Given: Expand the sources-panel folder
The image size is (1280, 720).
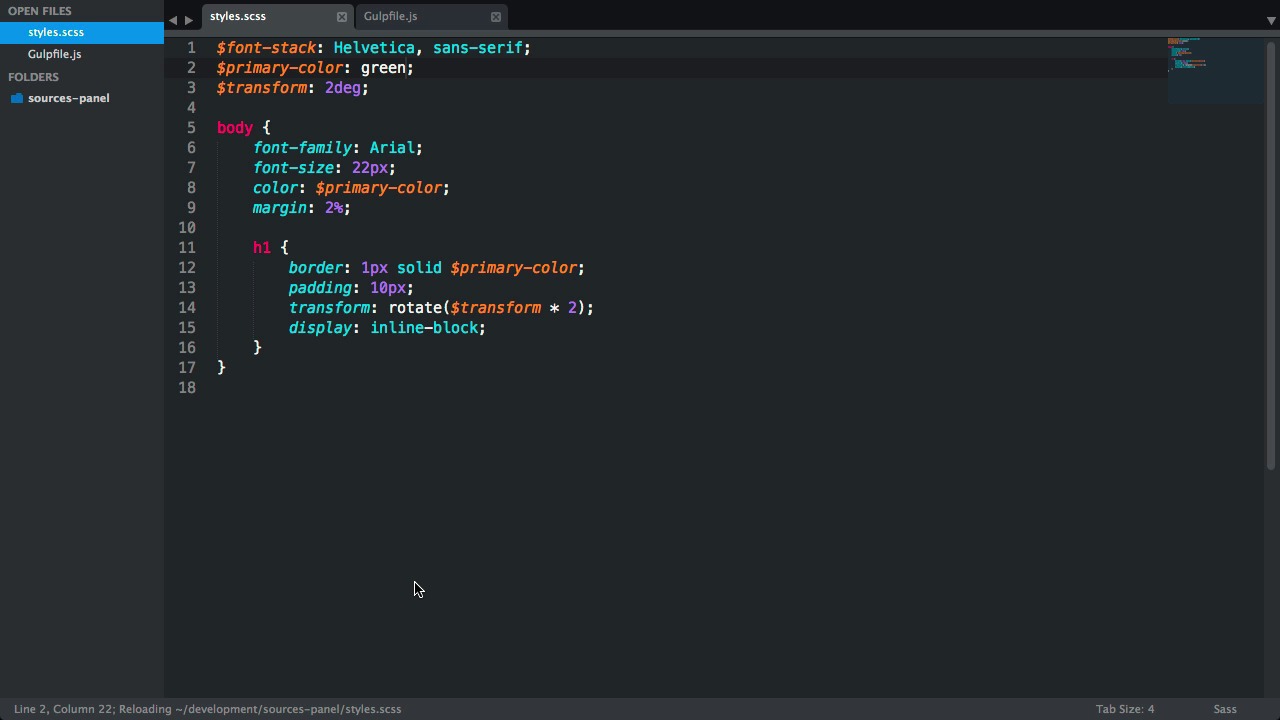Looking at the screenshot, I should pos(69,98).
